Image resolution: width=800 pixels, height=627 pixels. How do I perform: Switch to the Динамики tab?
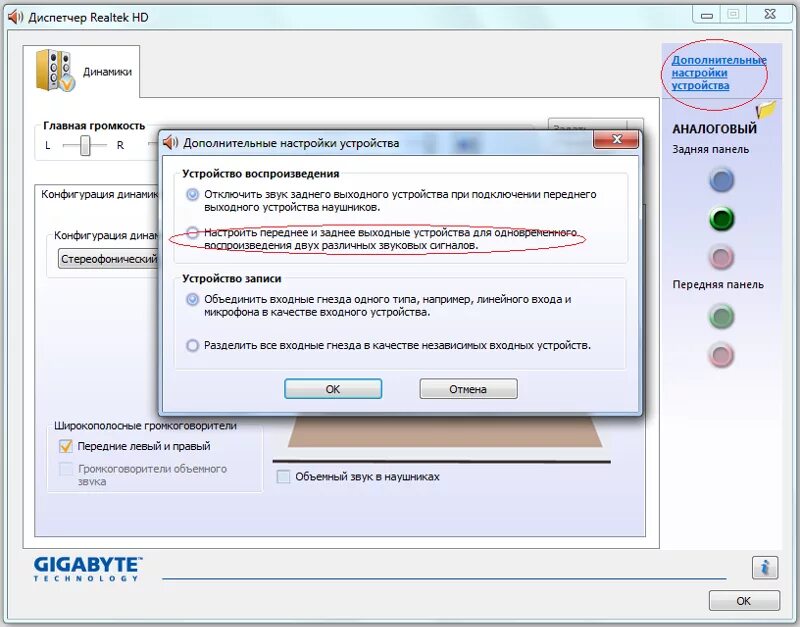(82, 71)
